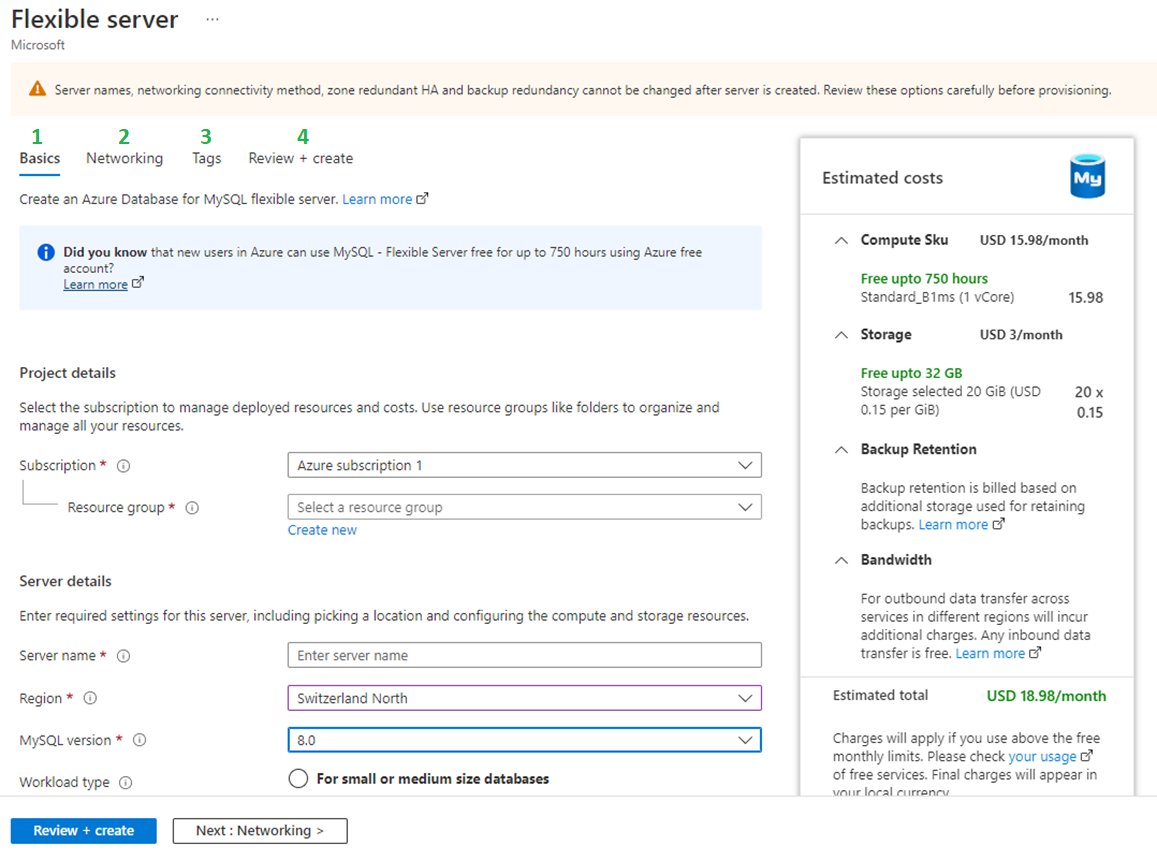This screenshot has width=1157, height=860.
Task: Switch to the Tags tab
Action: point(206,158)
